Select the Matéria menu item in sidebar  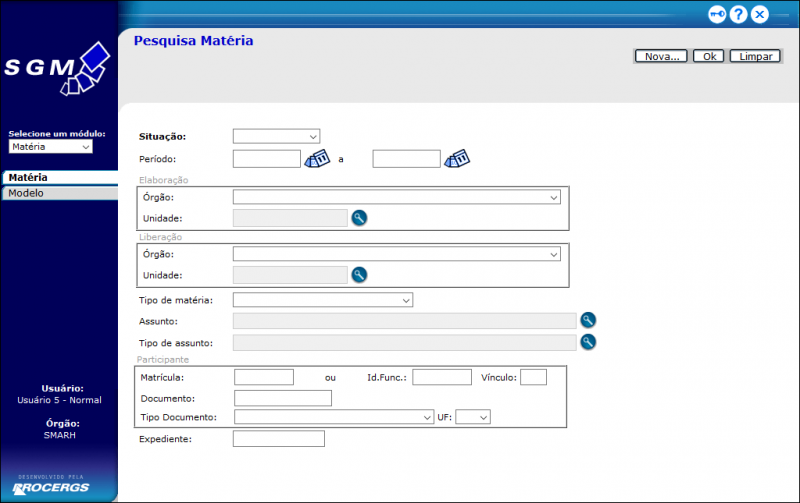(60, 178)
